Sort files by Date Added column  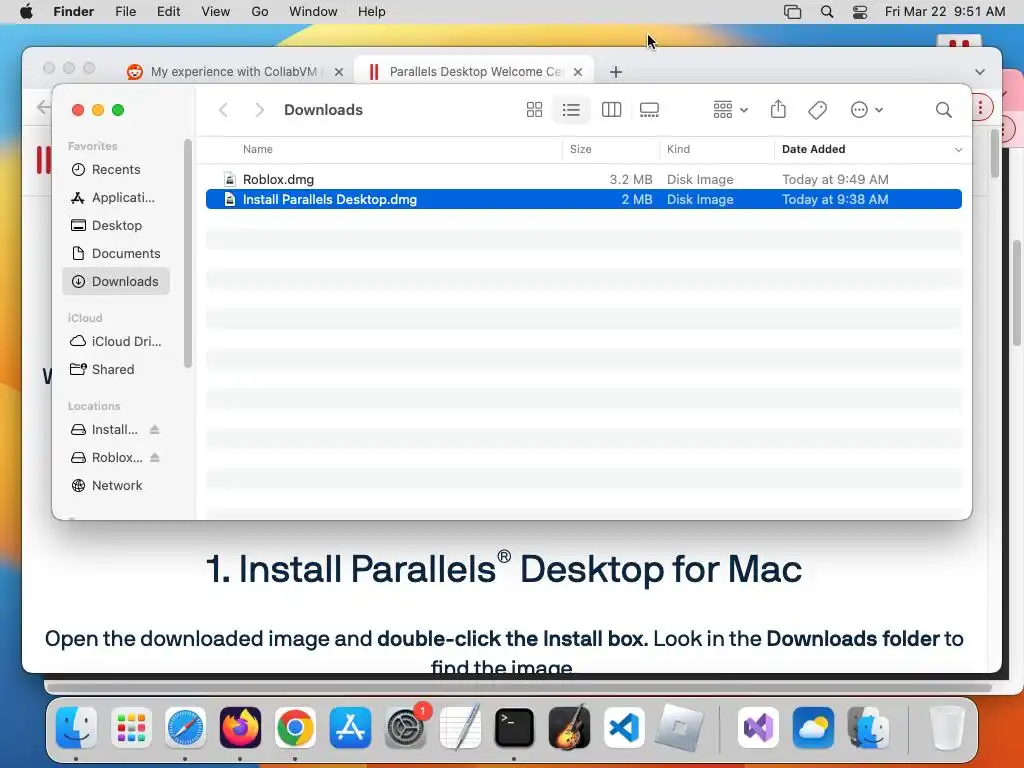(x=813, y=150)
